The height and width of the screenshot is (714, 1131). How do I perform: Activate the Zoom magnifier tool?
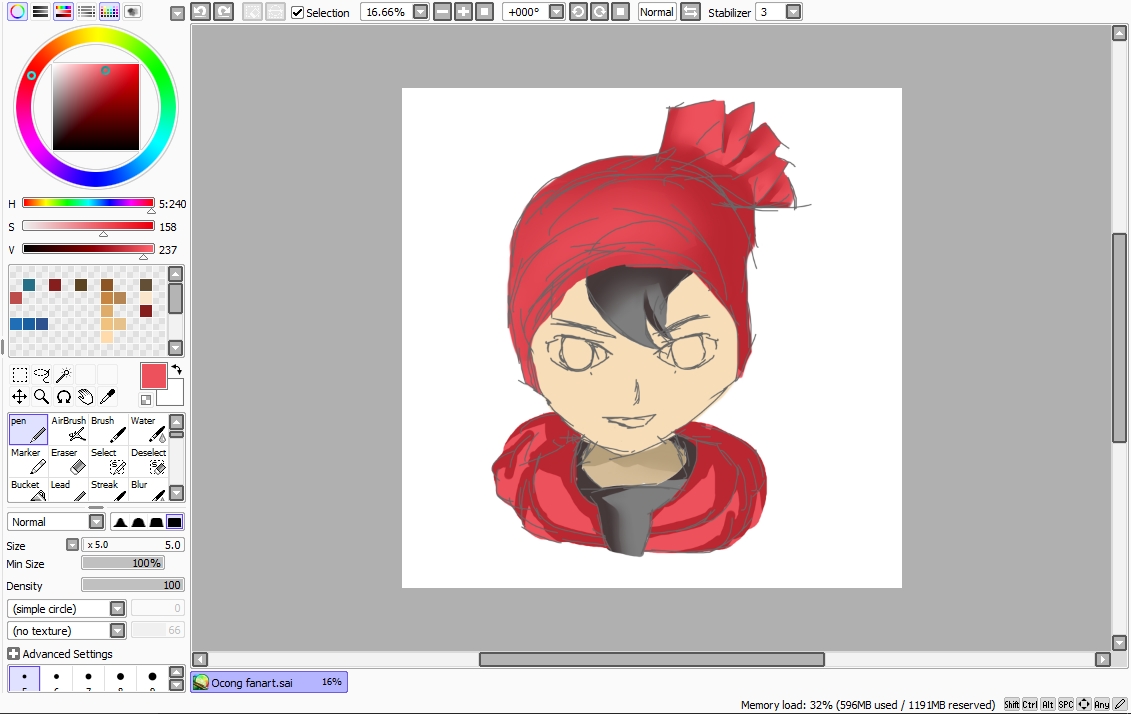click(40, 396)
